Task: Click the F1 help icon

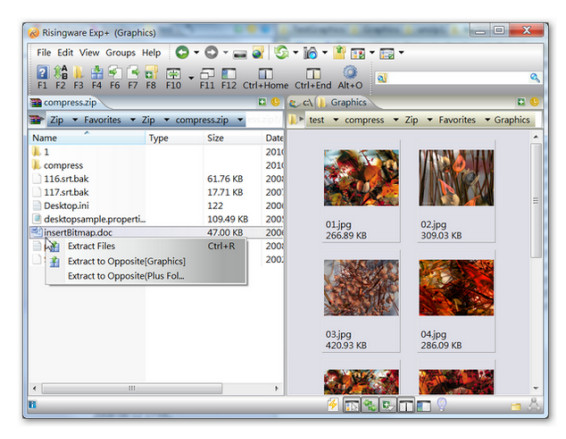Action: click(x=42, y=73)
